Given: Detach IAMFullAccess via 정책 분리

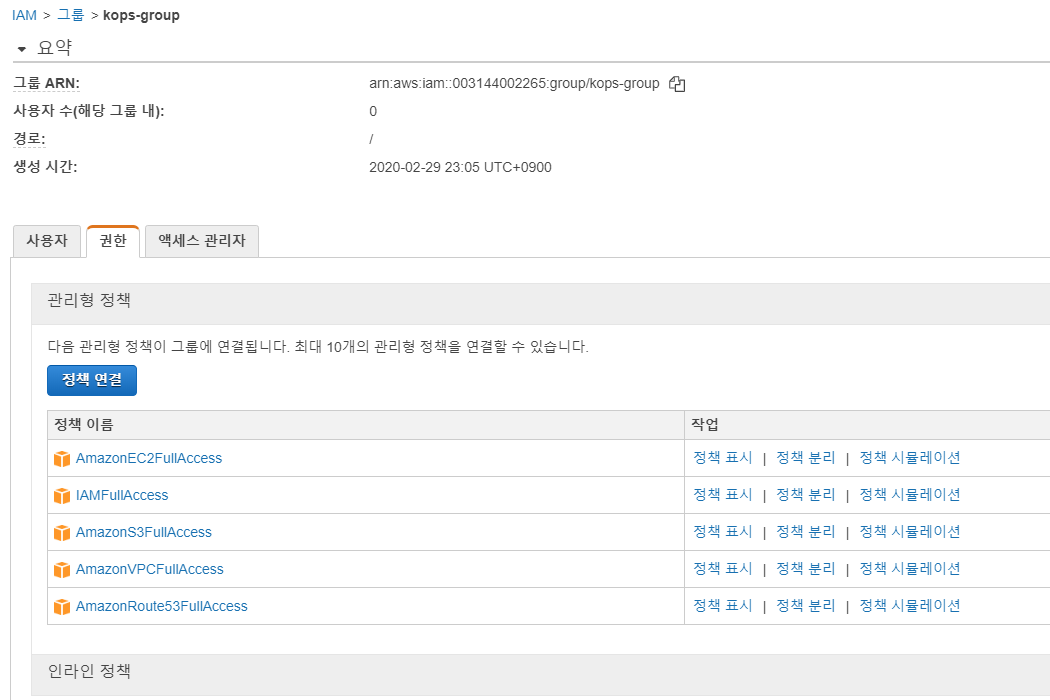Looking at the screenshot, I should click(x=806, y=494).
